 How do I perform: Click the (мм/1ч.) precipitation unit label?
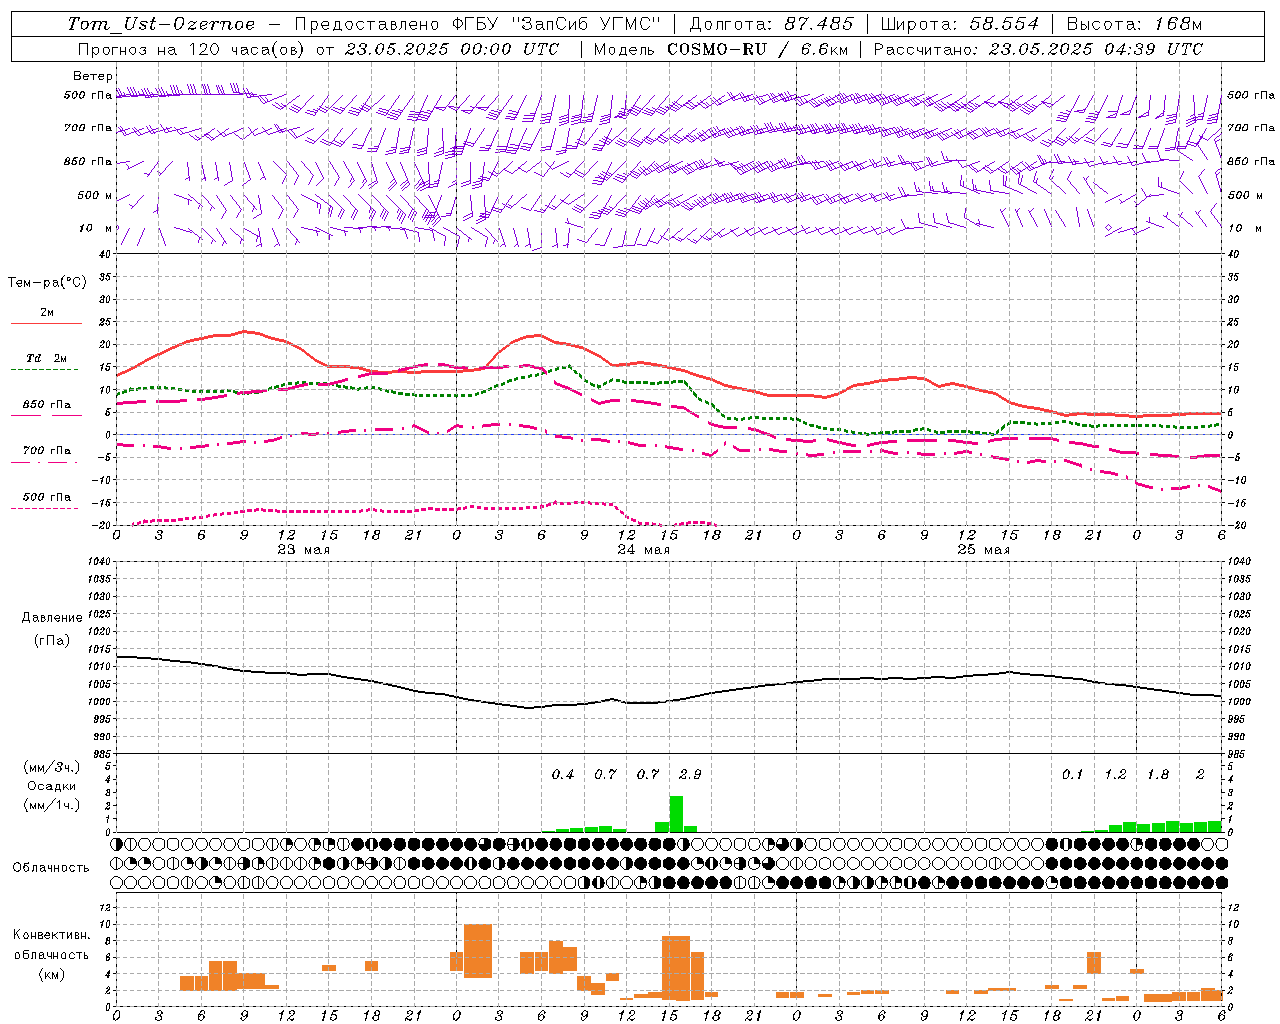pos(52,805)
